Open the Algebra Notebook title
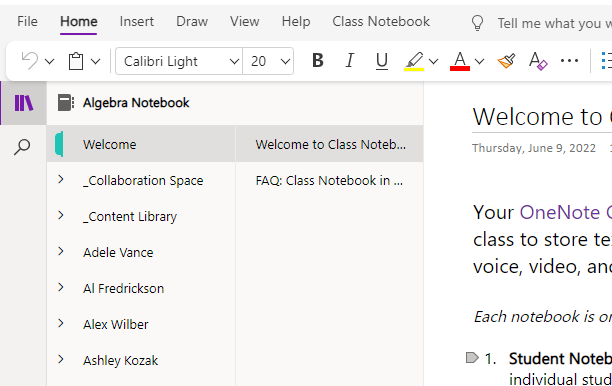 pos(136,103)
